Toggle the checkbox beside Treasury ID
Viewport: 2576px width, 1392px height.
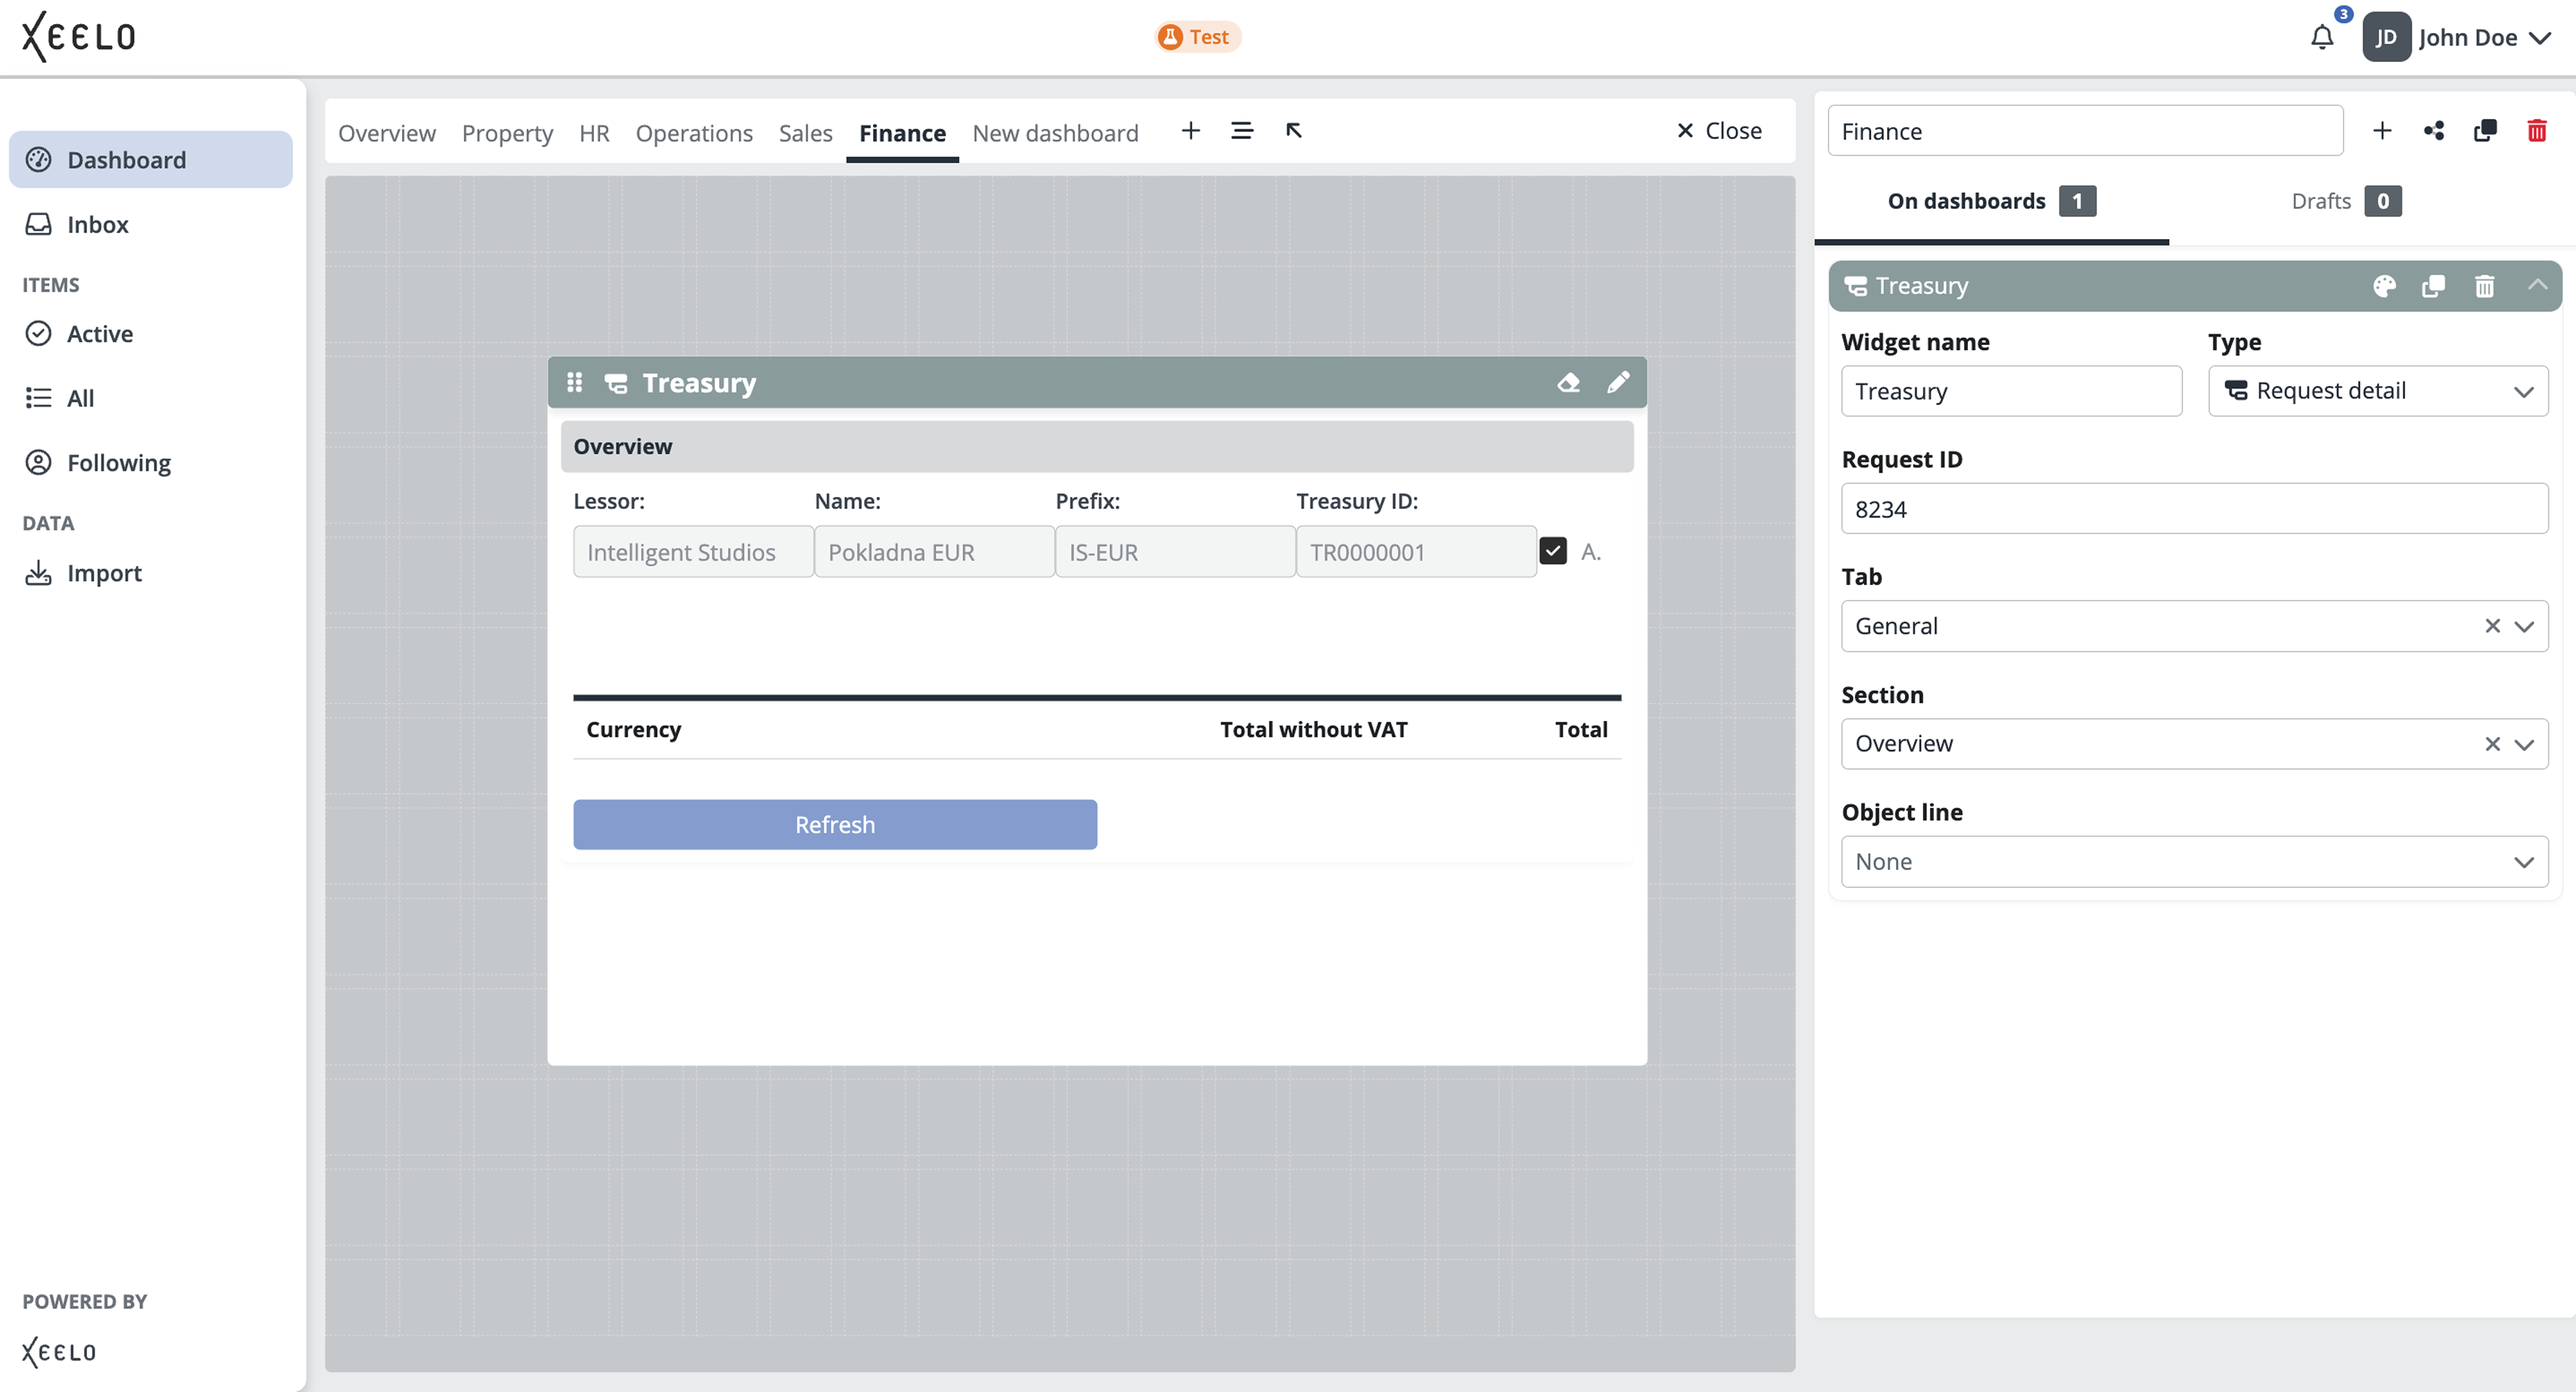pos(1552,551)
